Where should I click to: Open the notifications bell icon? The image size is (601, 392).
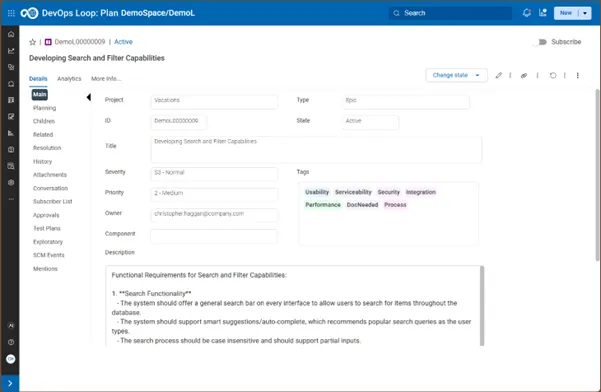[527, 13]
